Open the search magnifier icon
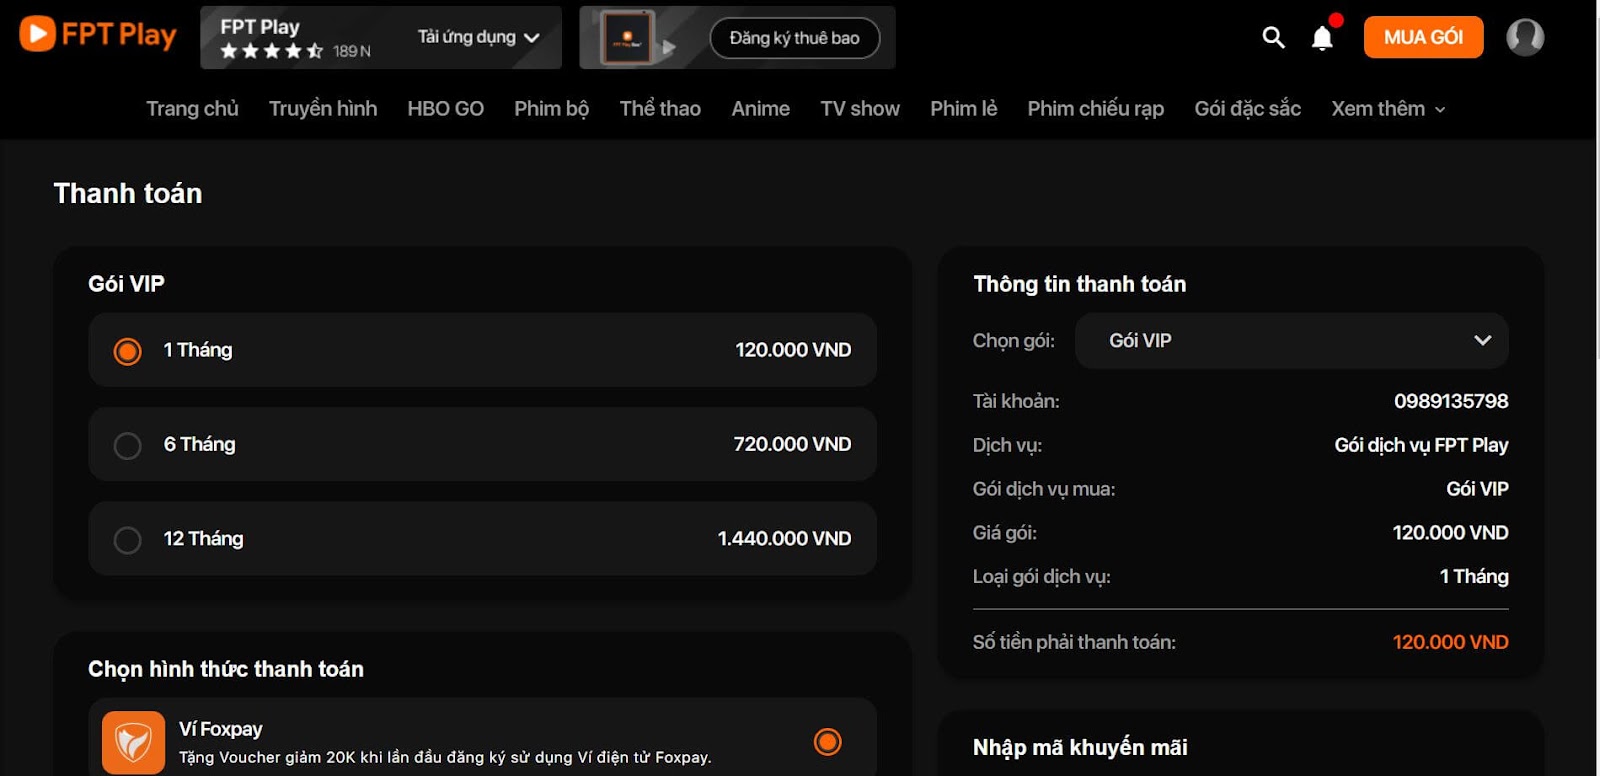This screenshot has width=1600, height=776. [1273, 38]
